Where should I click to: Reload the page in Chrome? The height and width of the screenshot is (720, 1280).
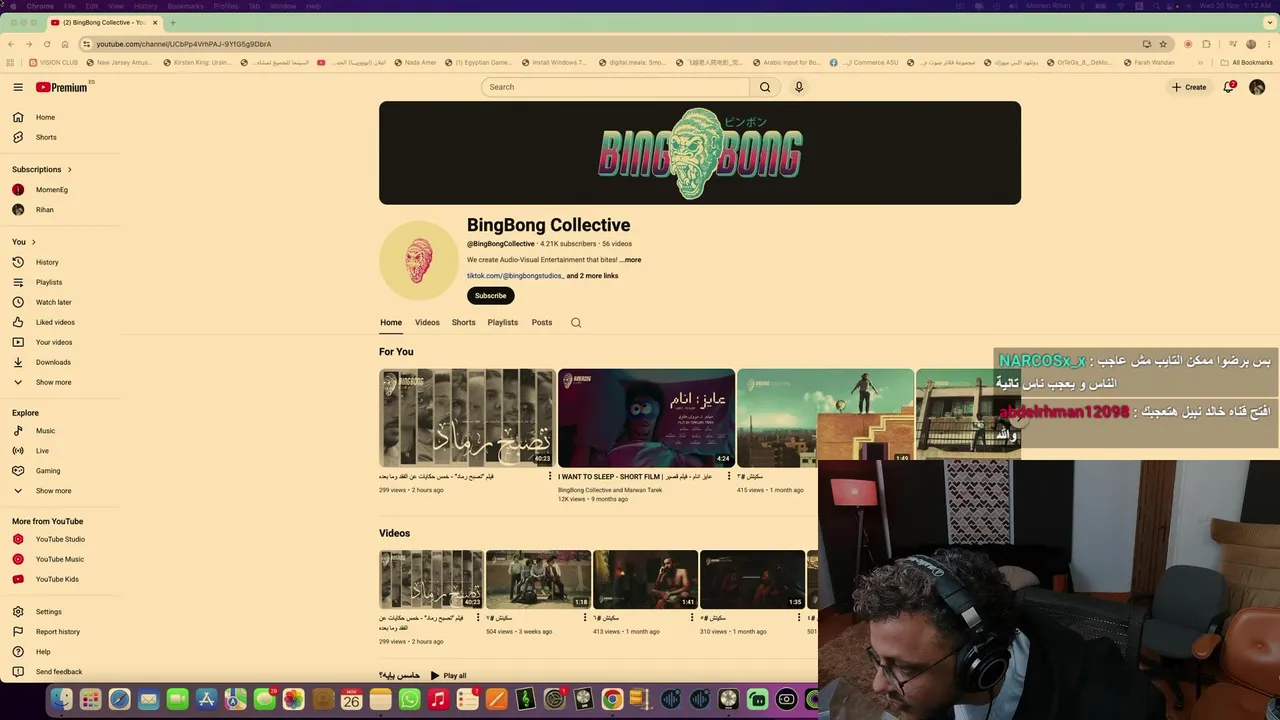pos(46,44)
